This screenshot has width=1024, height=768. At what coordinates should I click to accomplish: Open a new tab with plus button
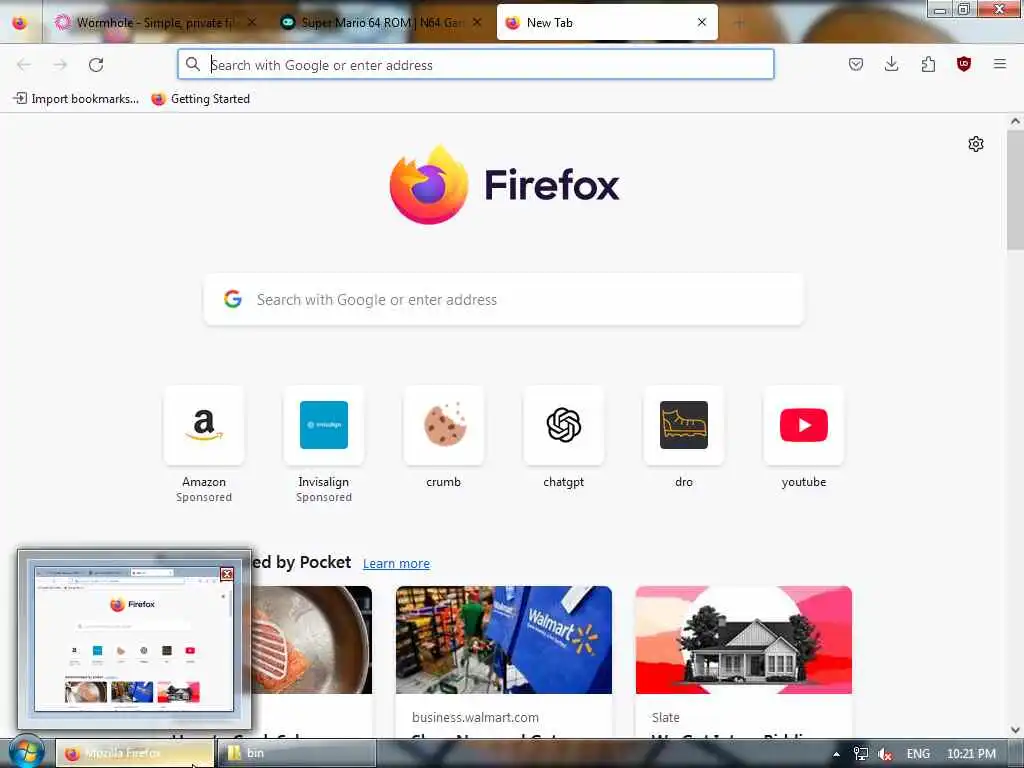pos(739,24)
